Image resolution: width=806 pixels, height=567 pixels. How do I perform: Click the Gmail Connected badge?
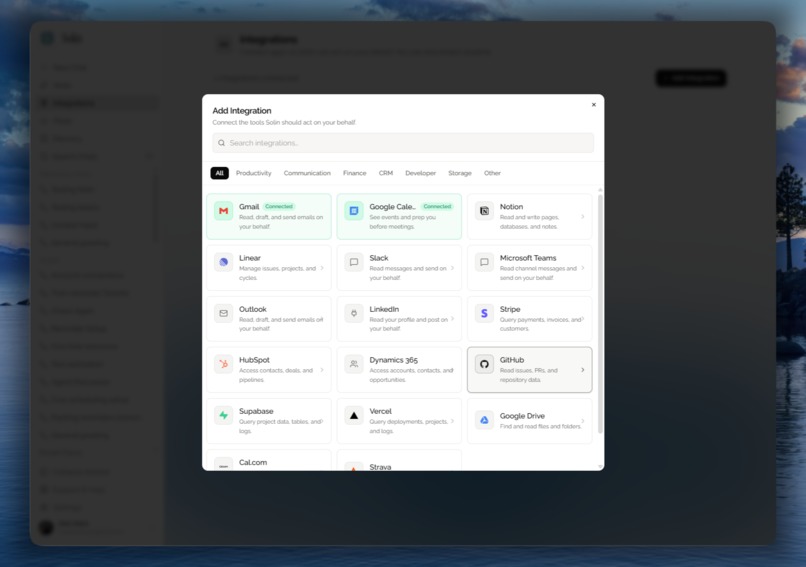(x=279, y=207)
